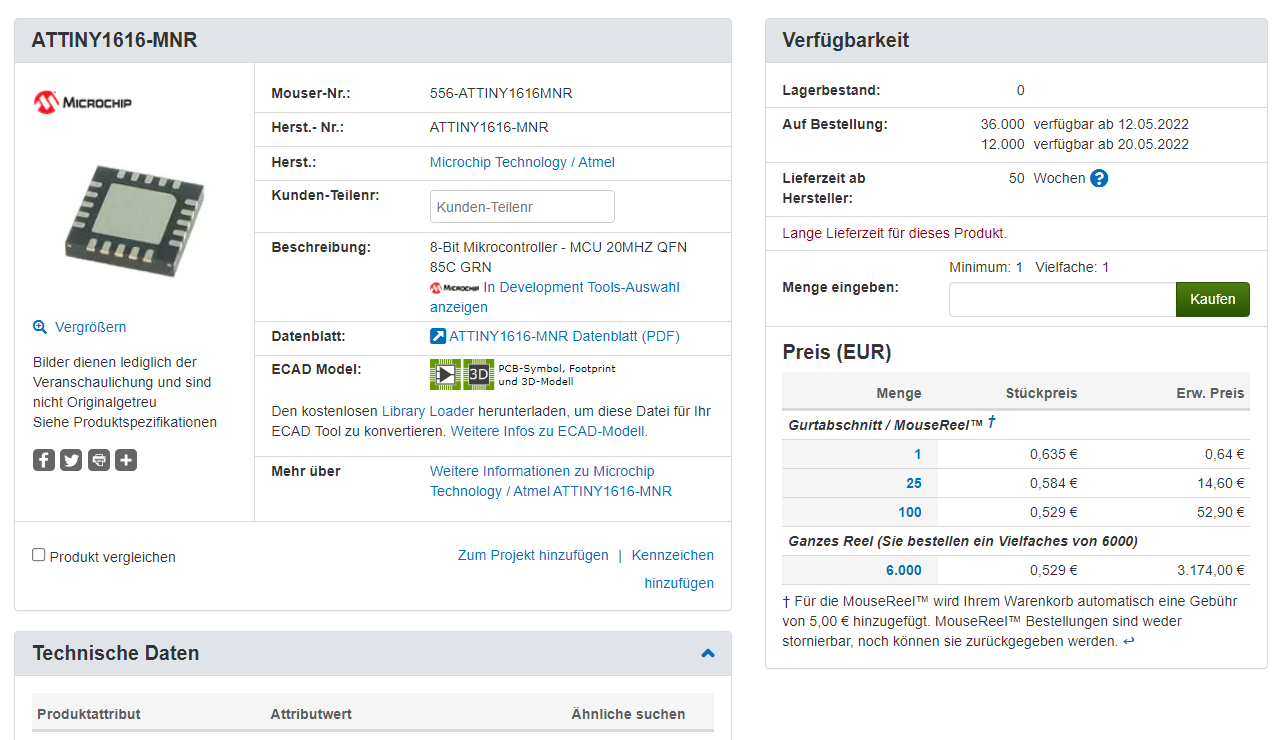The image size is (1280, 740).
Task: Click Mouser-Nr. value 556-ATTINY1616MNR
Action: 501,93
